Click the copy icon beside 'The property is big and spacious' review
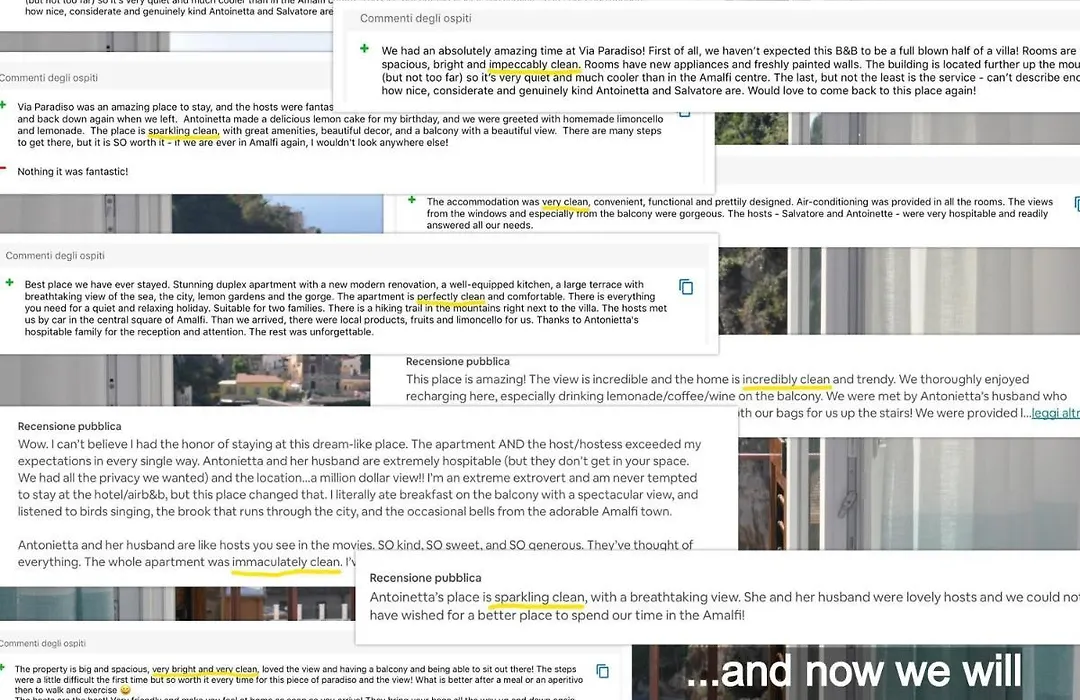This screenshot has height=700, width=1080. coord(603,671)
